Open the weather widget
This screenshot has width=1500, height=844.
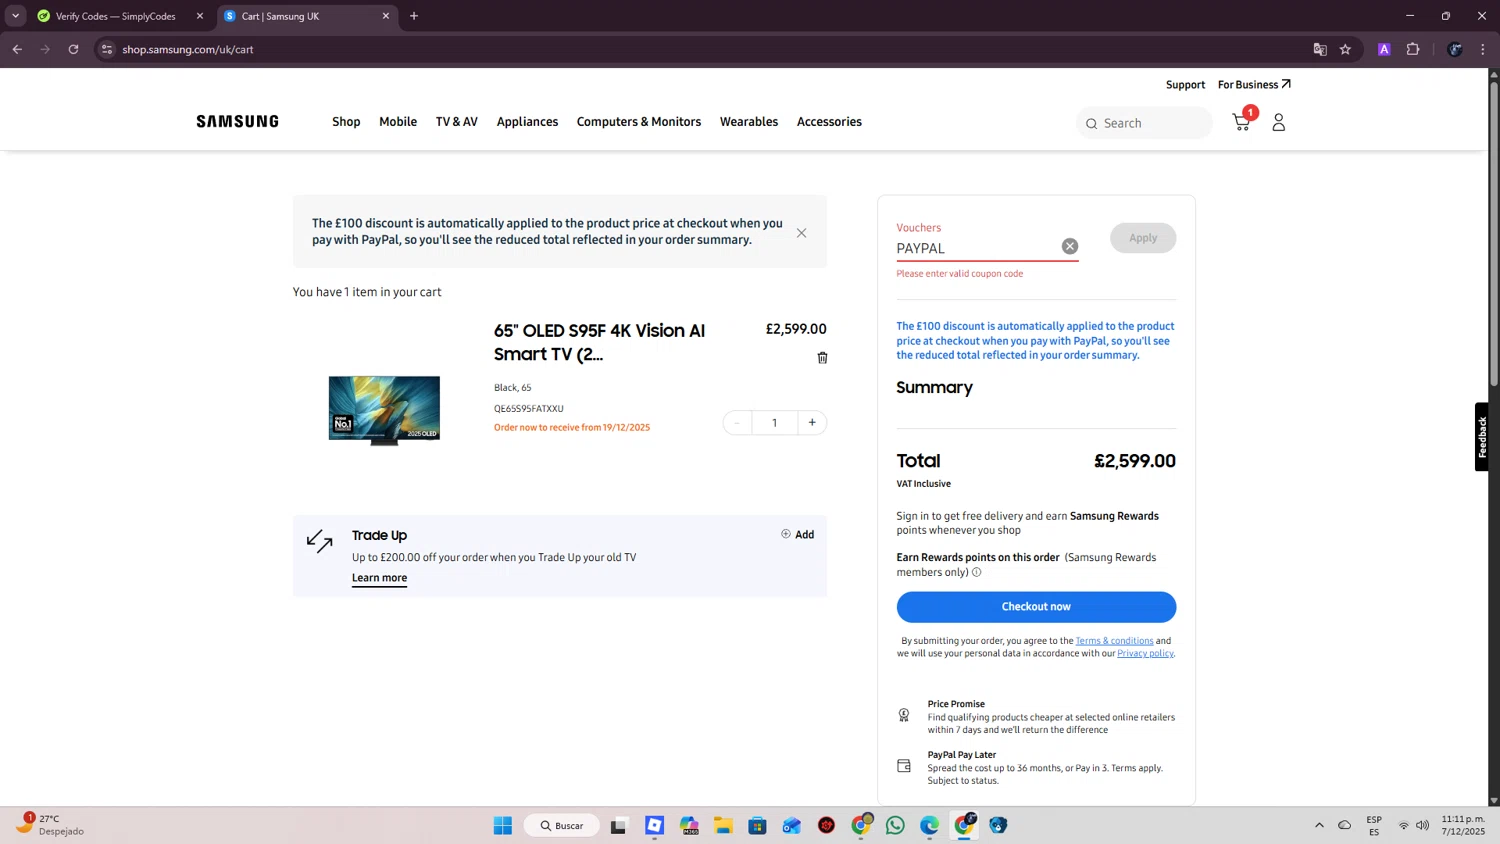click(50, 825)
